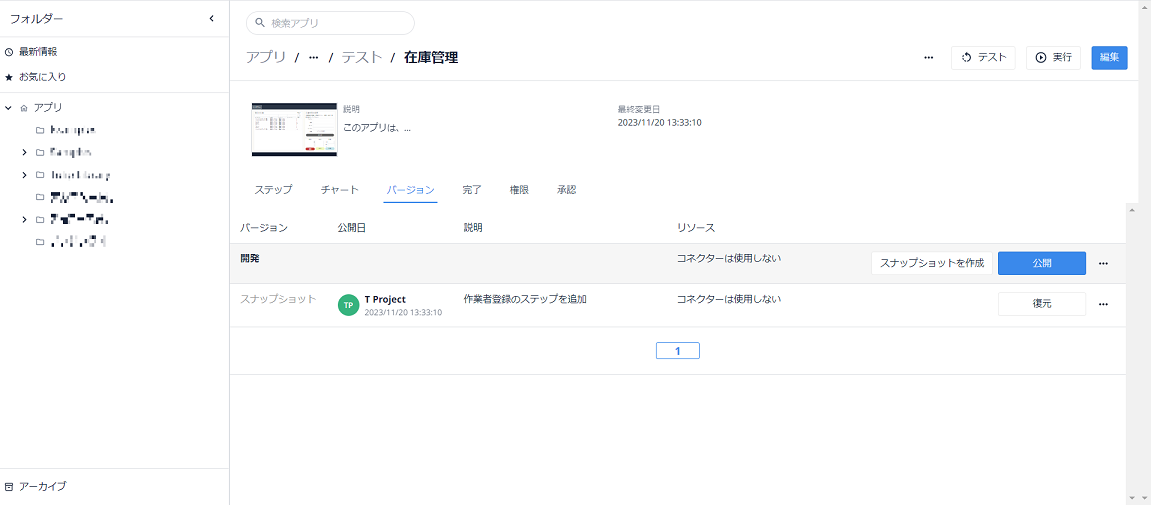Open お気に入り favorites in the sidebar

43,77
